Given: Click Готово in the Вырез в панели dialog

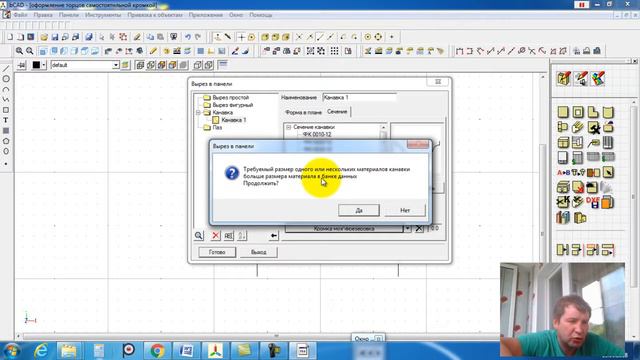Looking at the screenshot, I should (x=217, y=252).
